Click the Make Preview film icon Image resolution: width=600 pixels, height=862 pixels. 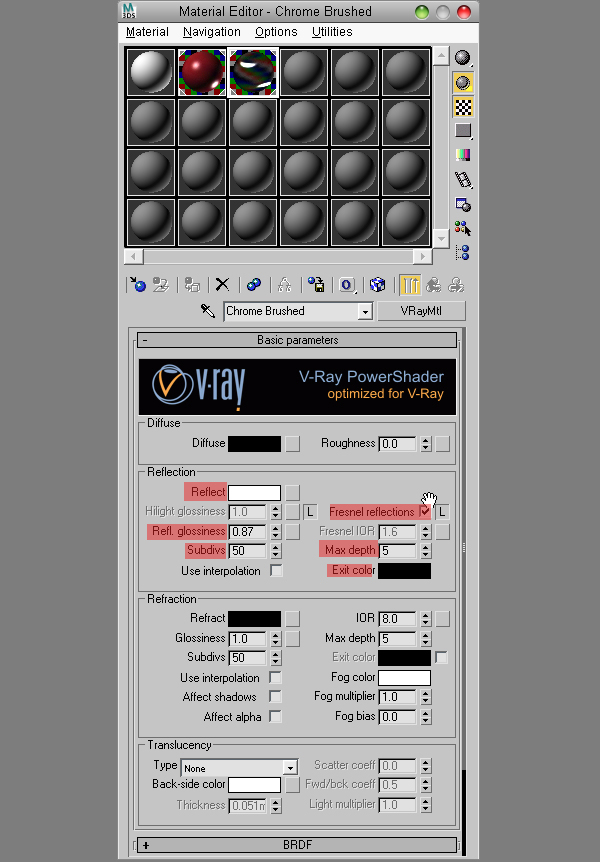pos(463,180)
